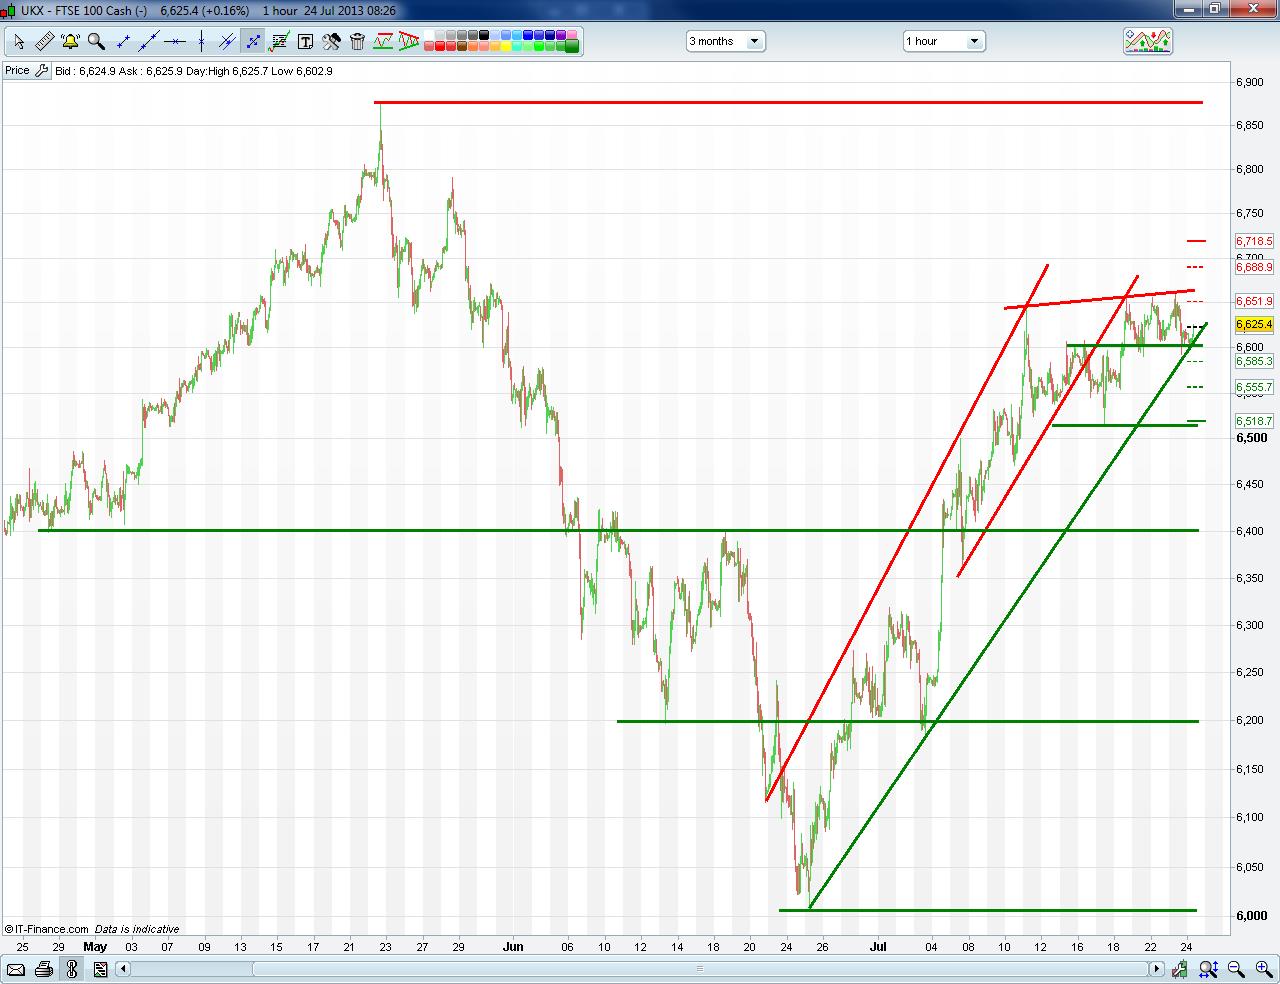This screenshot has height=984, width=1280.
Task: Toggle the Price panel wrench settings
Action: pos(41,70)
